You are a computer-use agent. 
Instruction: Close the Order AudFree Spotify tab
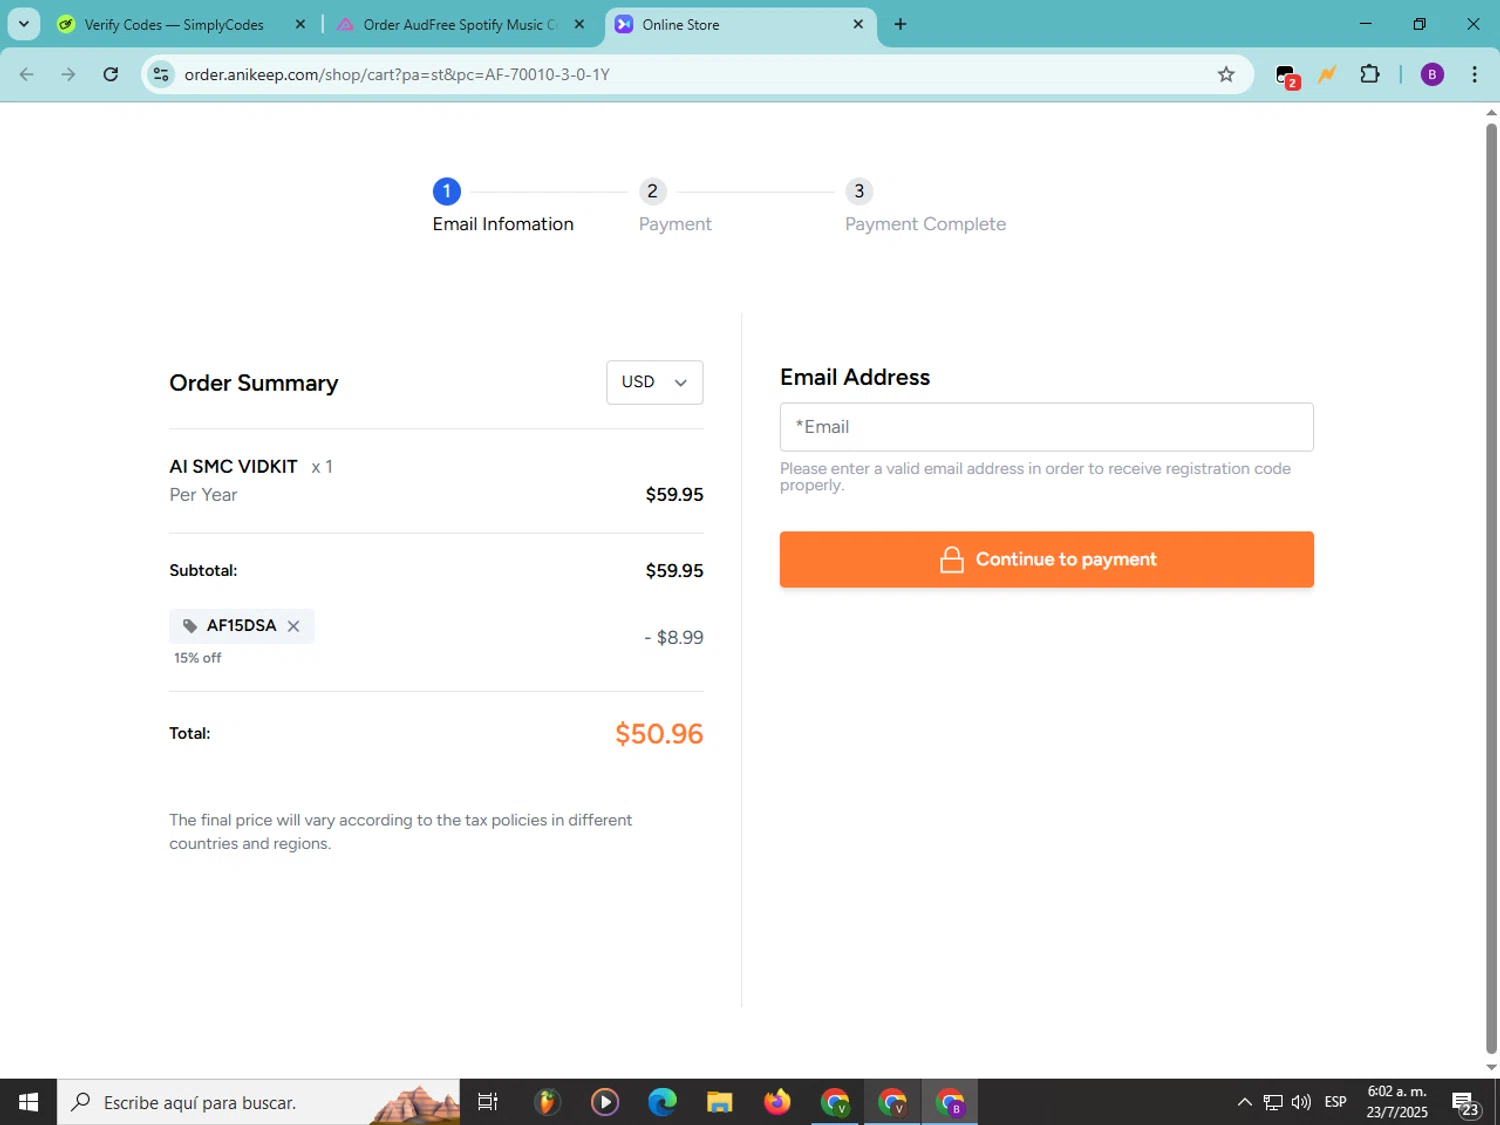point(579,25)
